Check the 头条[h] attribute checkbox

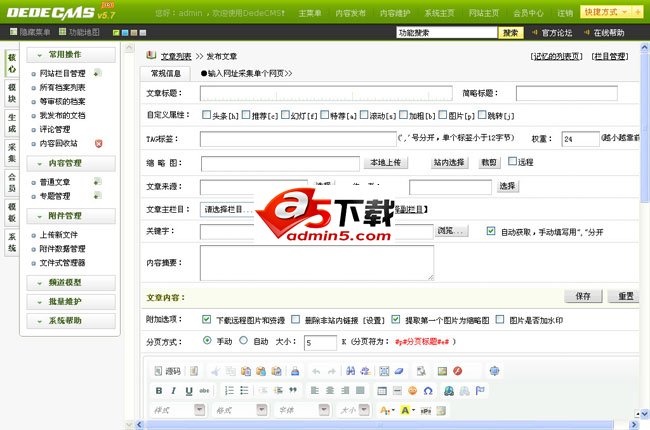[x=206, y=114]
